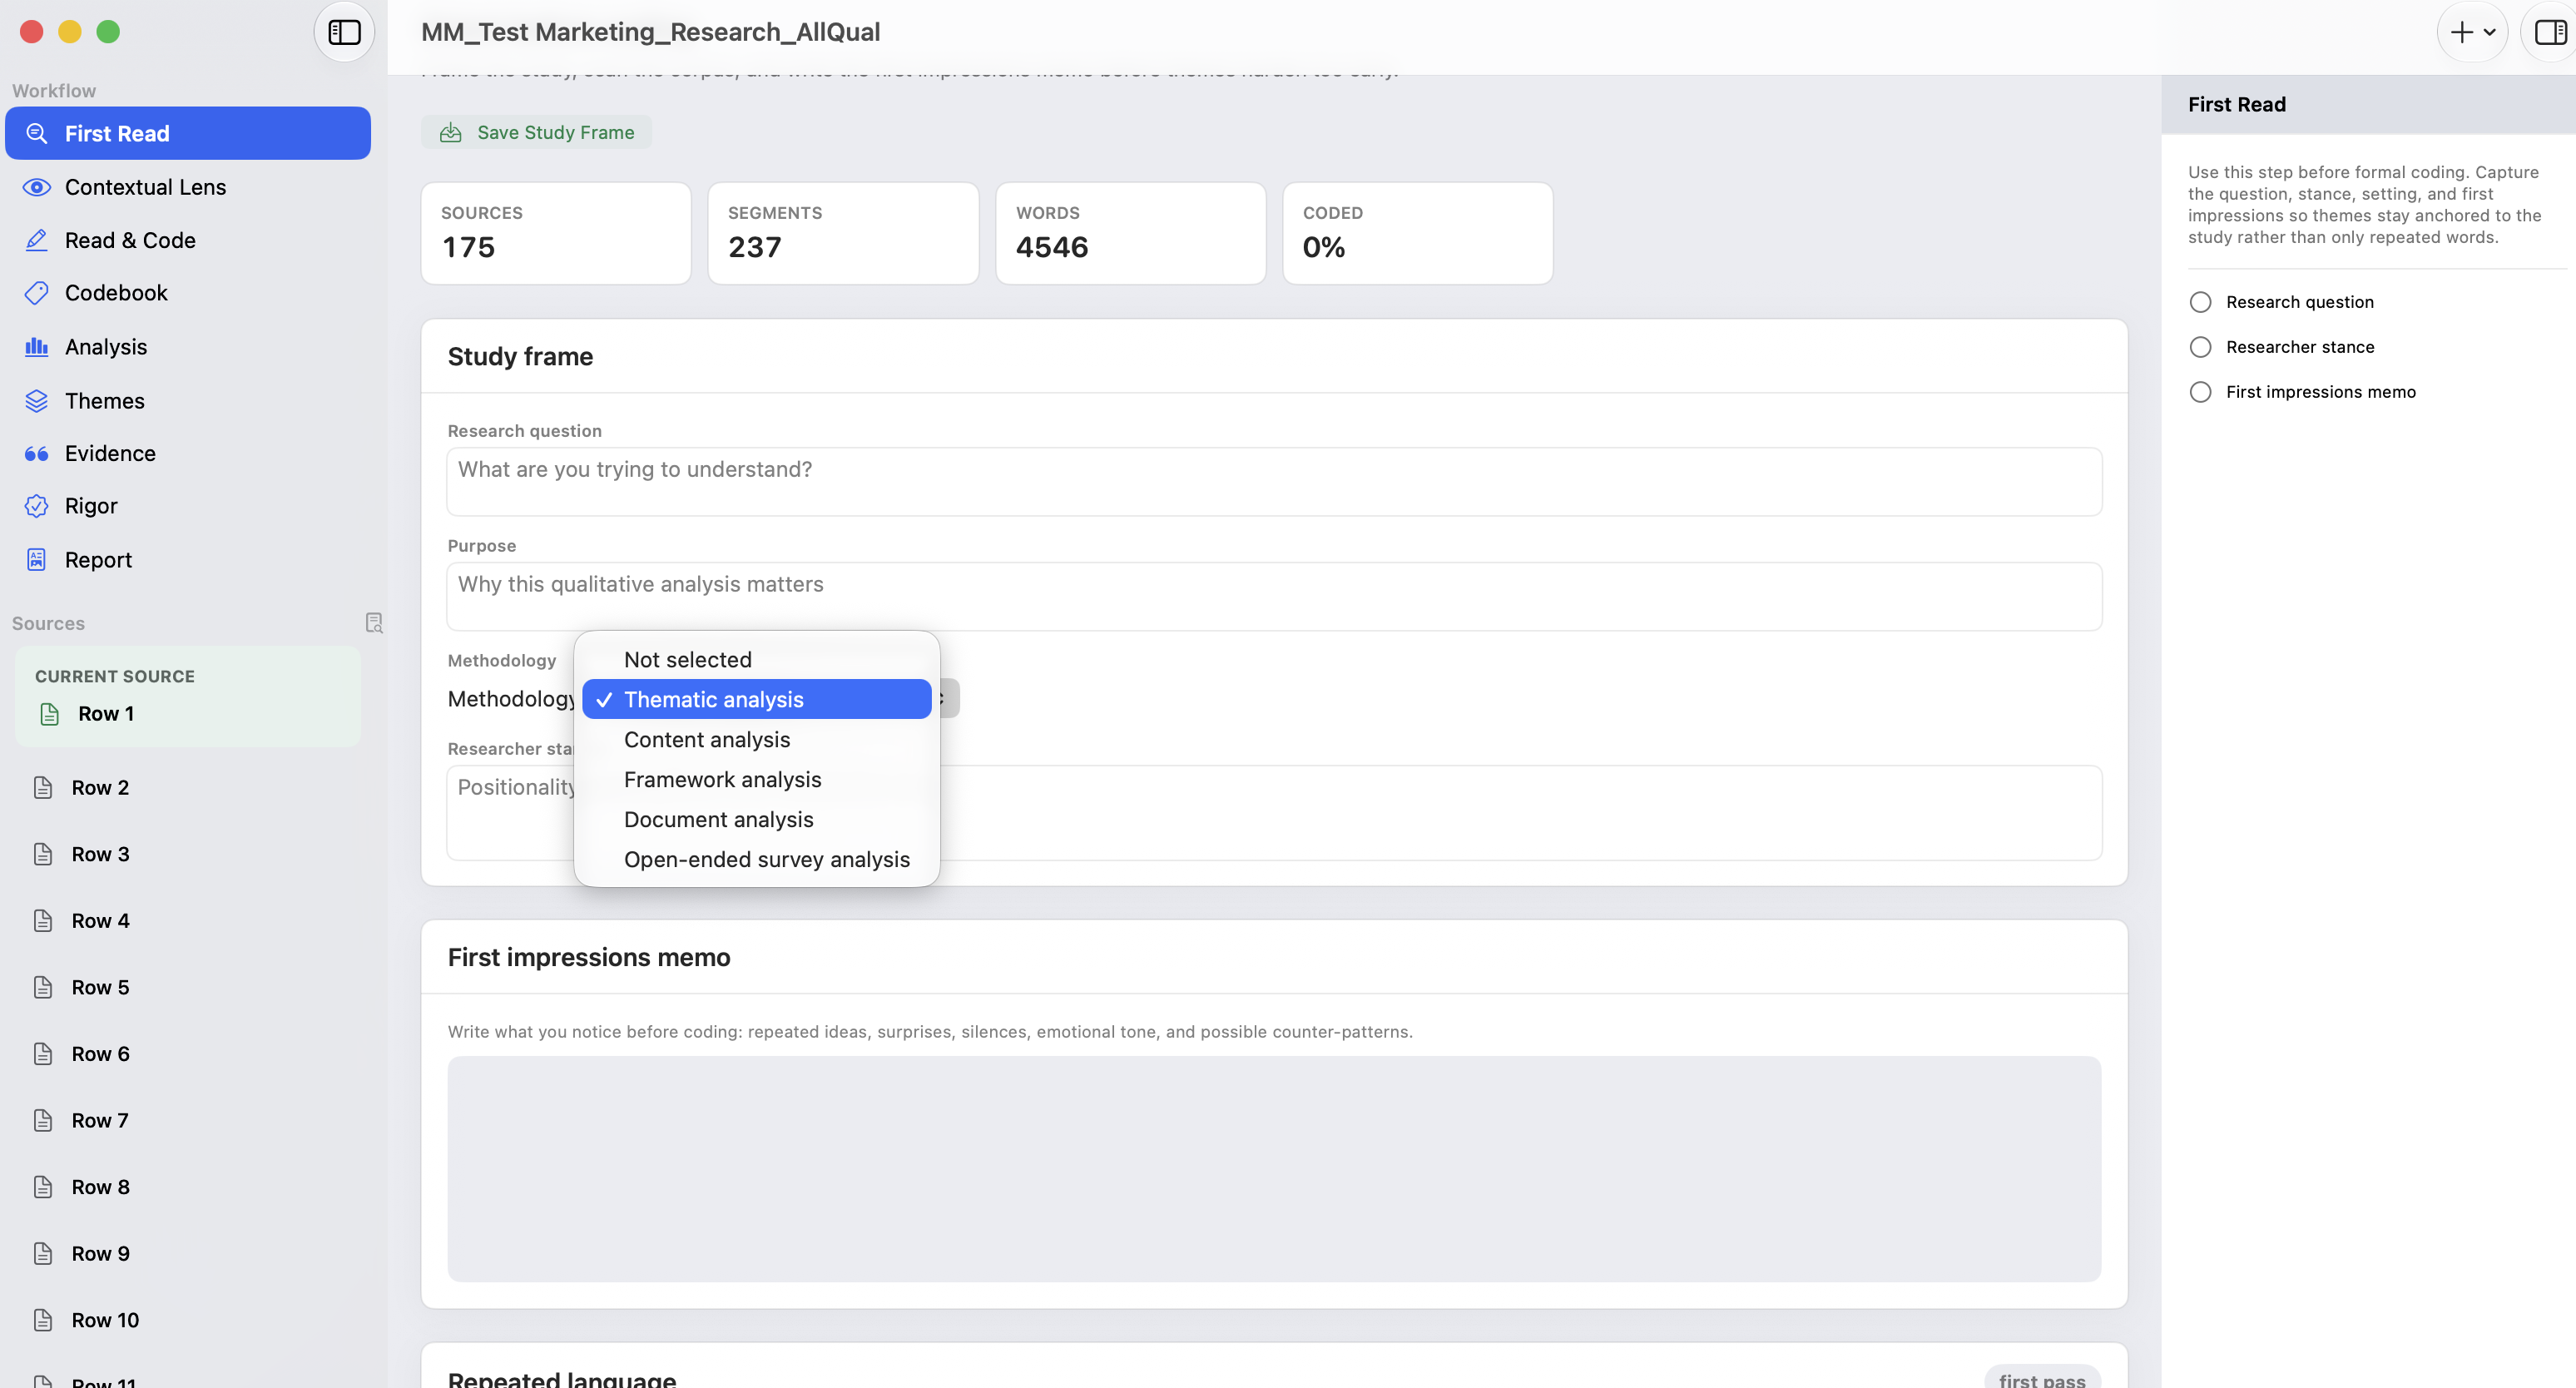Click the SEGMENTS 237 stat card
The width and height of the screenshot is (2576, 1388).
(843, 233)
